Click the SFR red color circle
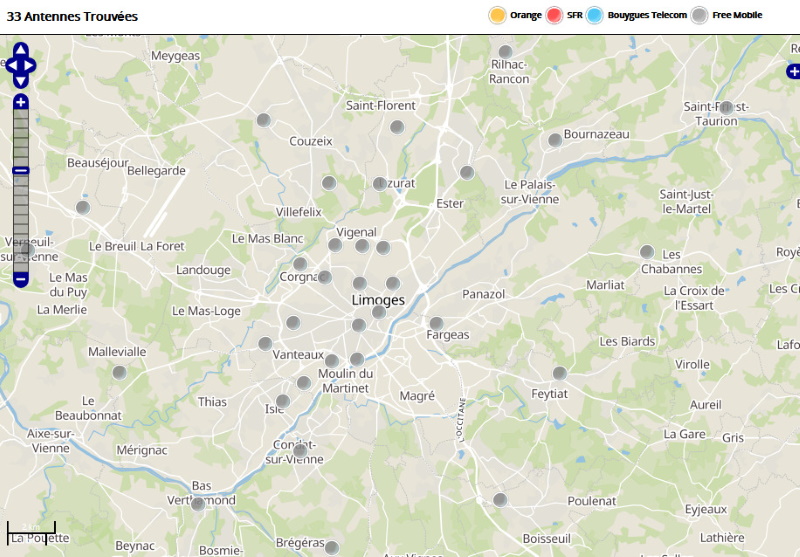800x557 pixels. pyautogui.click(x=554, y=15)
